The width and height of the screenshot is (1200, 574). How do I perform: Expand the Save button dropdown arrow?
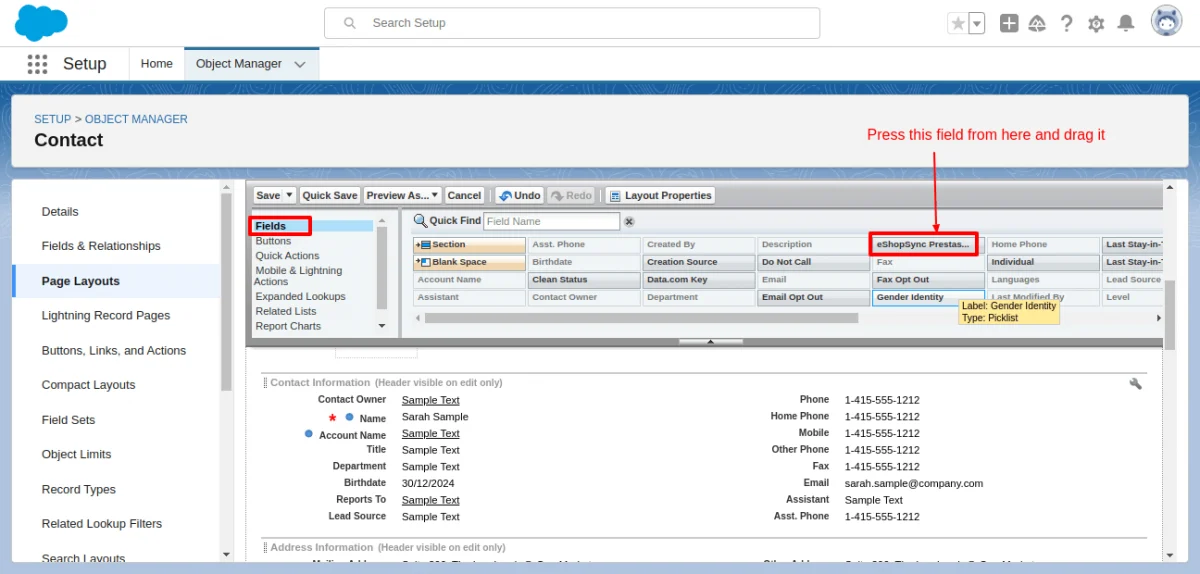click(290, 196)
